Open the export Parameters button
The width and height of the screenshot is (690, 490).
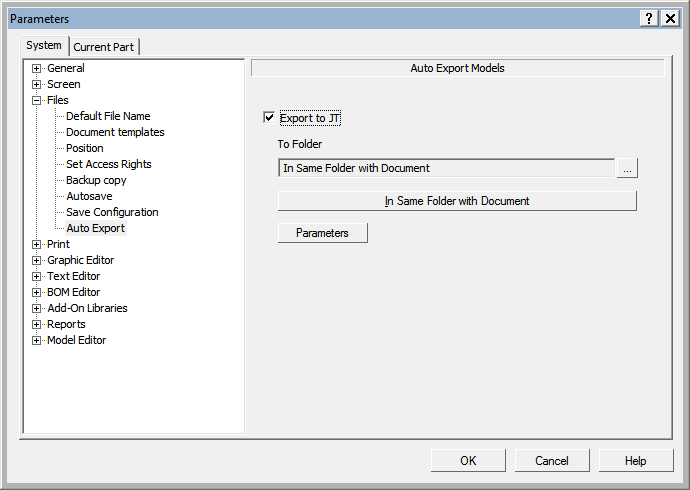[x=322, y=233]
